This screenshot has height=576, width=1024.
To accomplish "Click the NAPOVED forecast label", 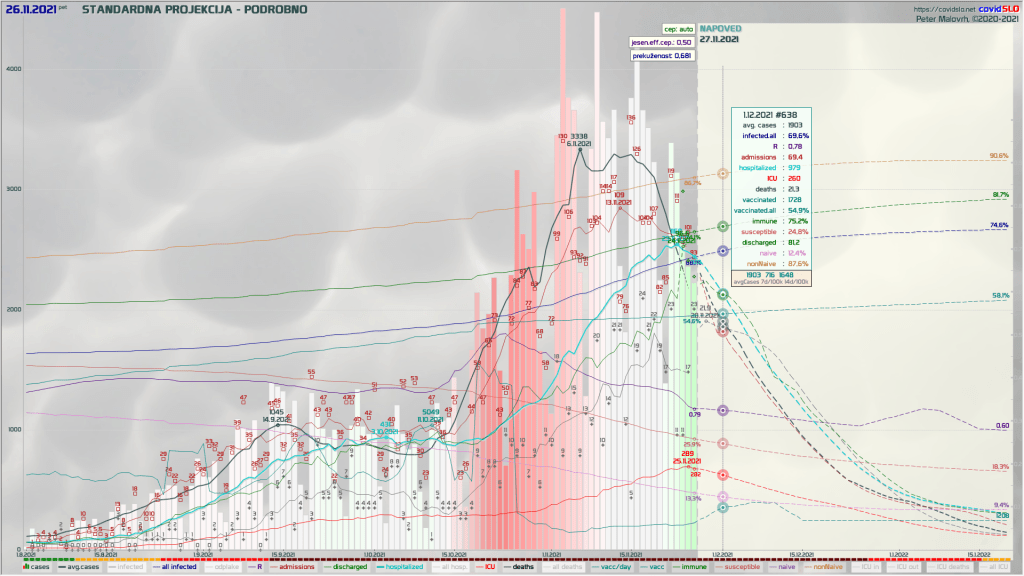I will [x=720, y=29].
